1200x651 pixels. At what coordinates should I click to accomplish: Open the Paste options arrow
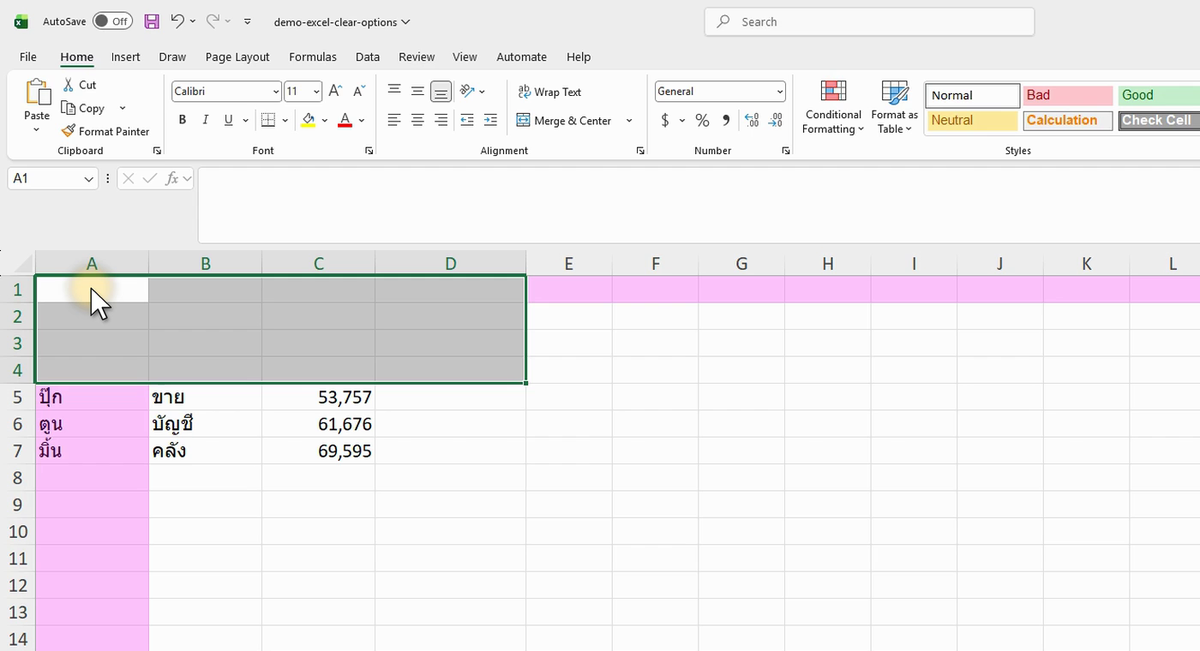tap(37, 129)
